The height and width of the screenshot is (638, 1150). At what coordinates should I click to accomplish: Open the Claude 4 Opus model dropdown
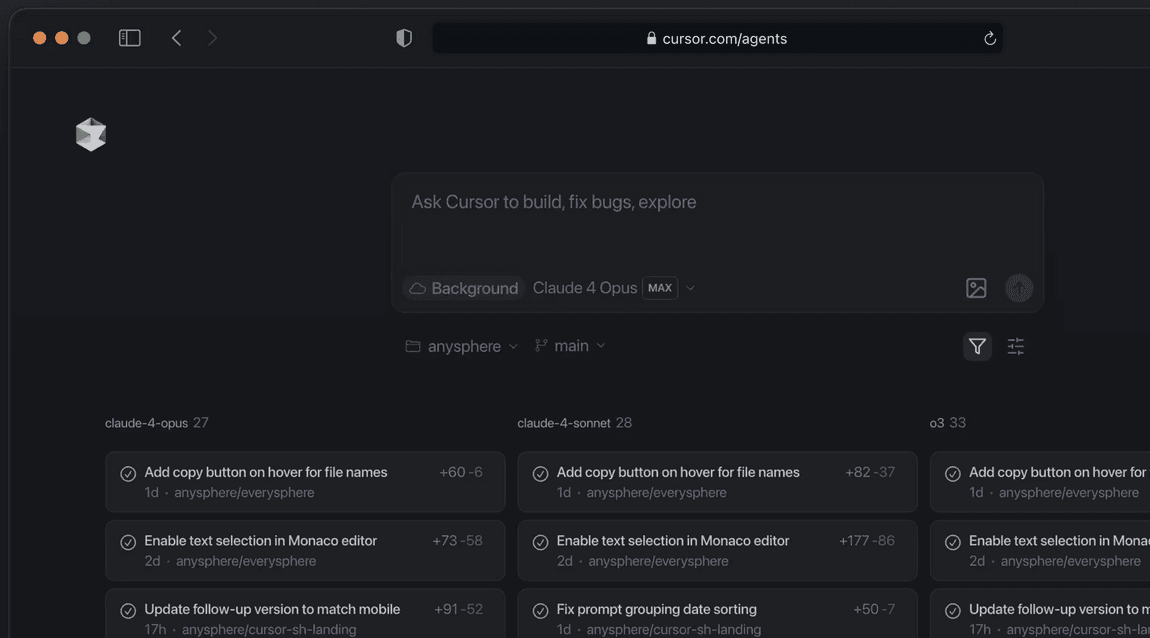coord(585,288)
